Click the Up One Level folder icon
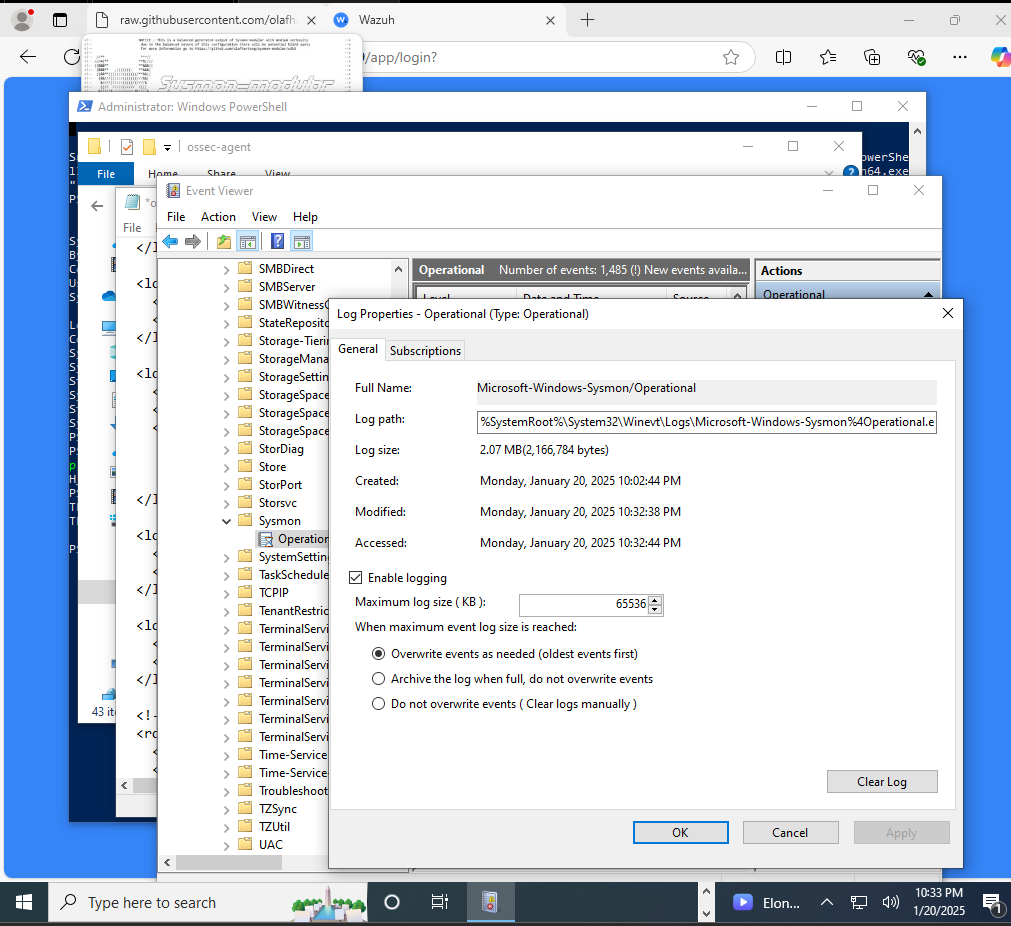The width and height of the screenshot is (1011, 926). coord(223,241)
